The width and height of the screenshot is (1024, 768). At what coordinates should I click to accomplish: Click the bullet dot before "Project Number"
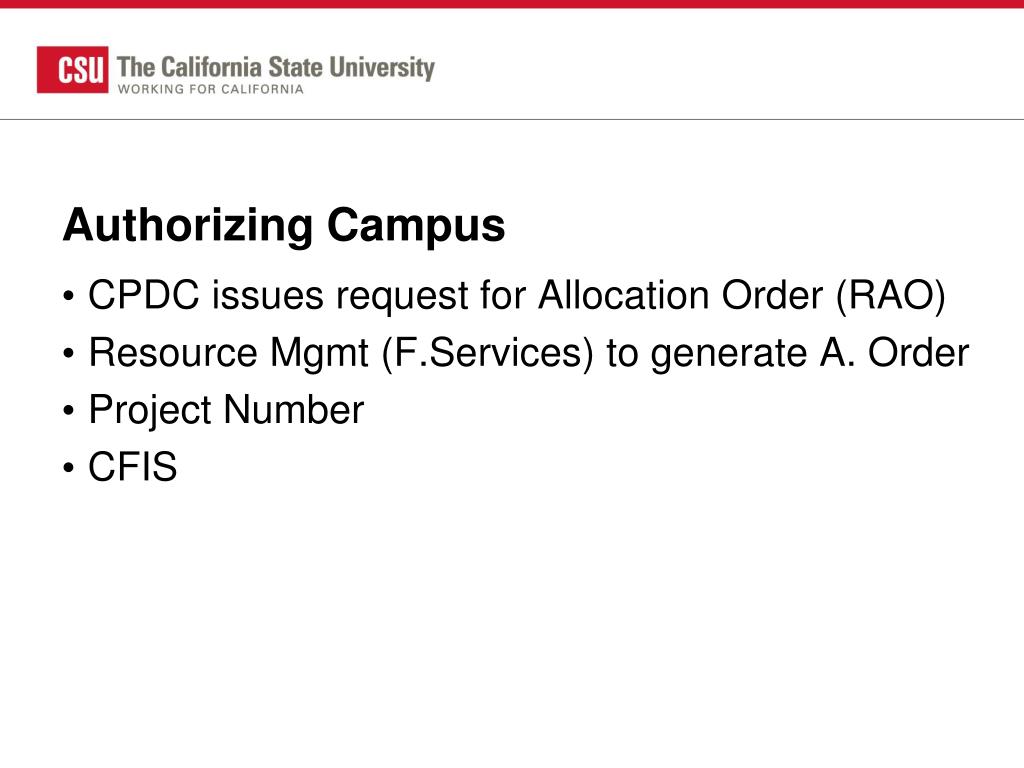pyautogui.click(x=69, y=412)
